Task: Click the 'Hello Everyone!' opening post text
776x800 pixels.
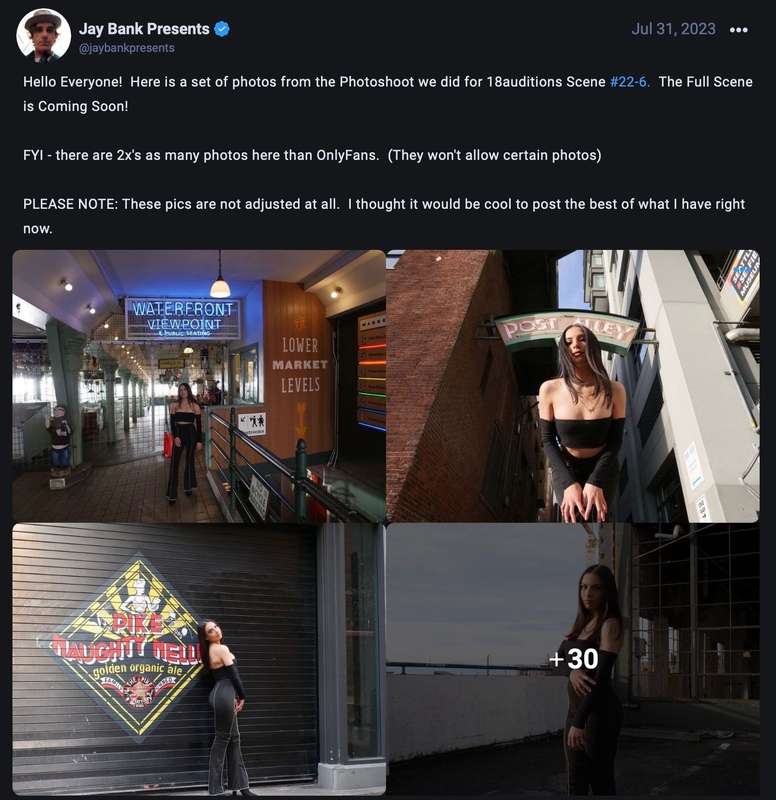Action: (x=73, y=82)
